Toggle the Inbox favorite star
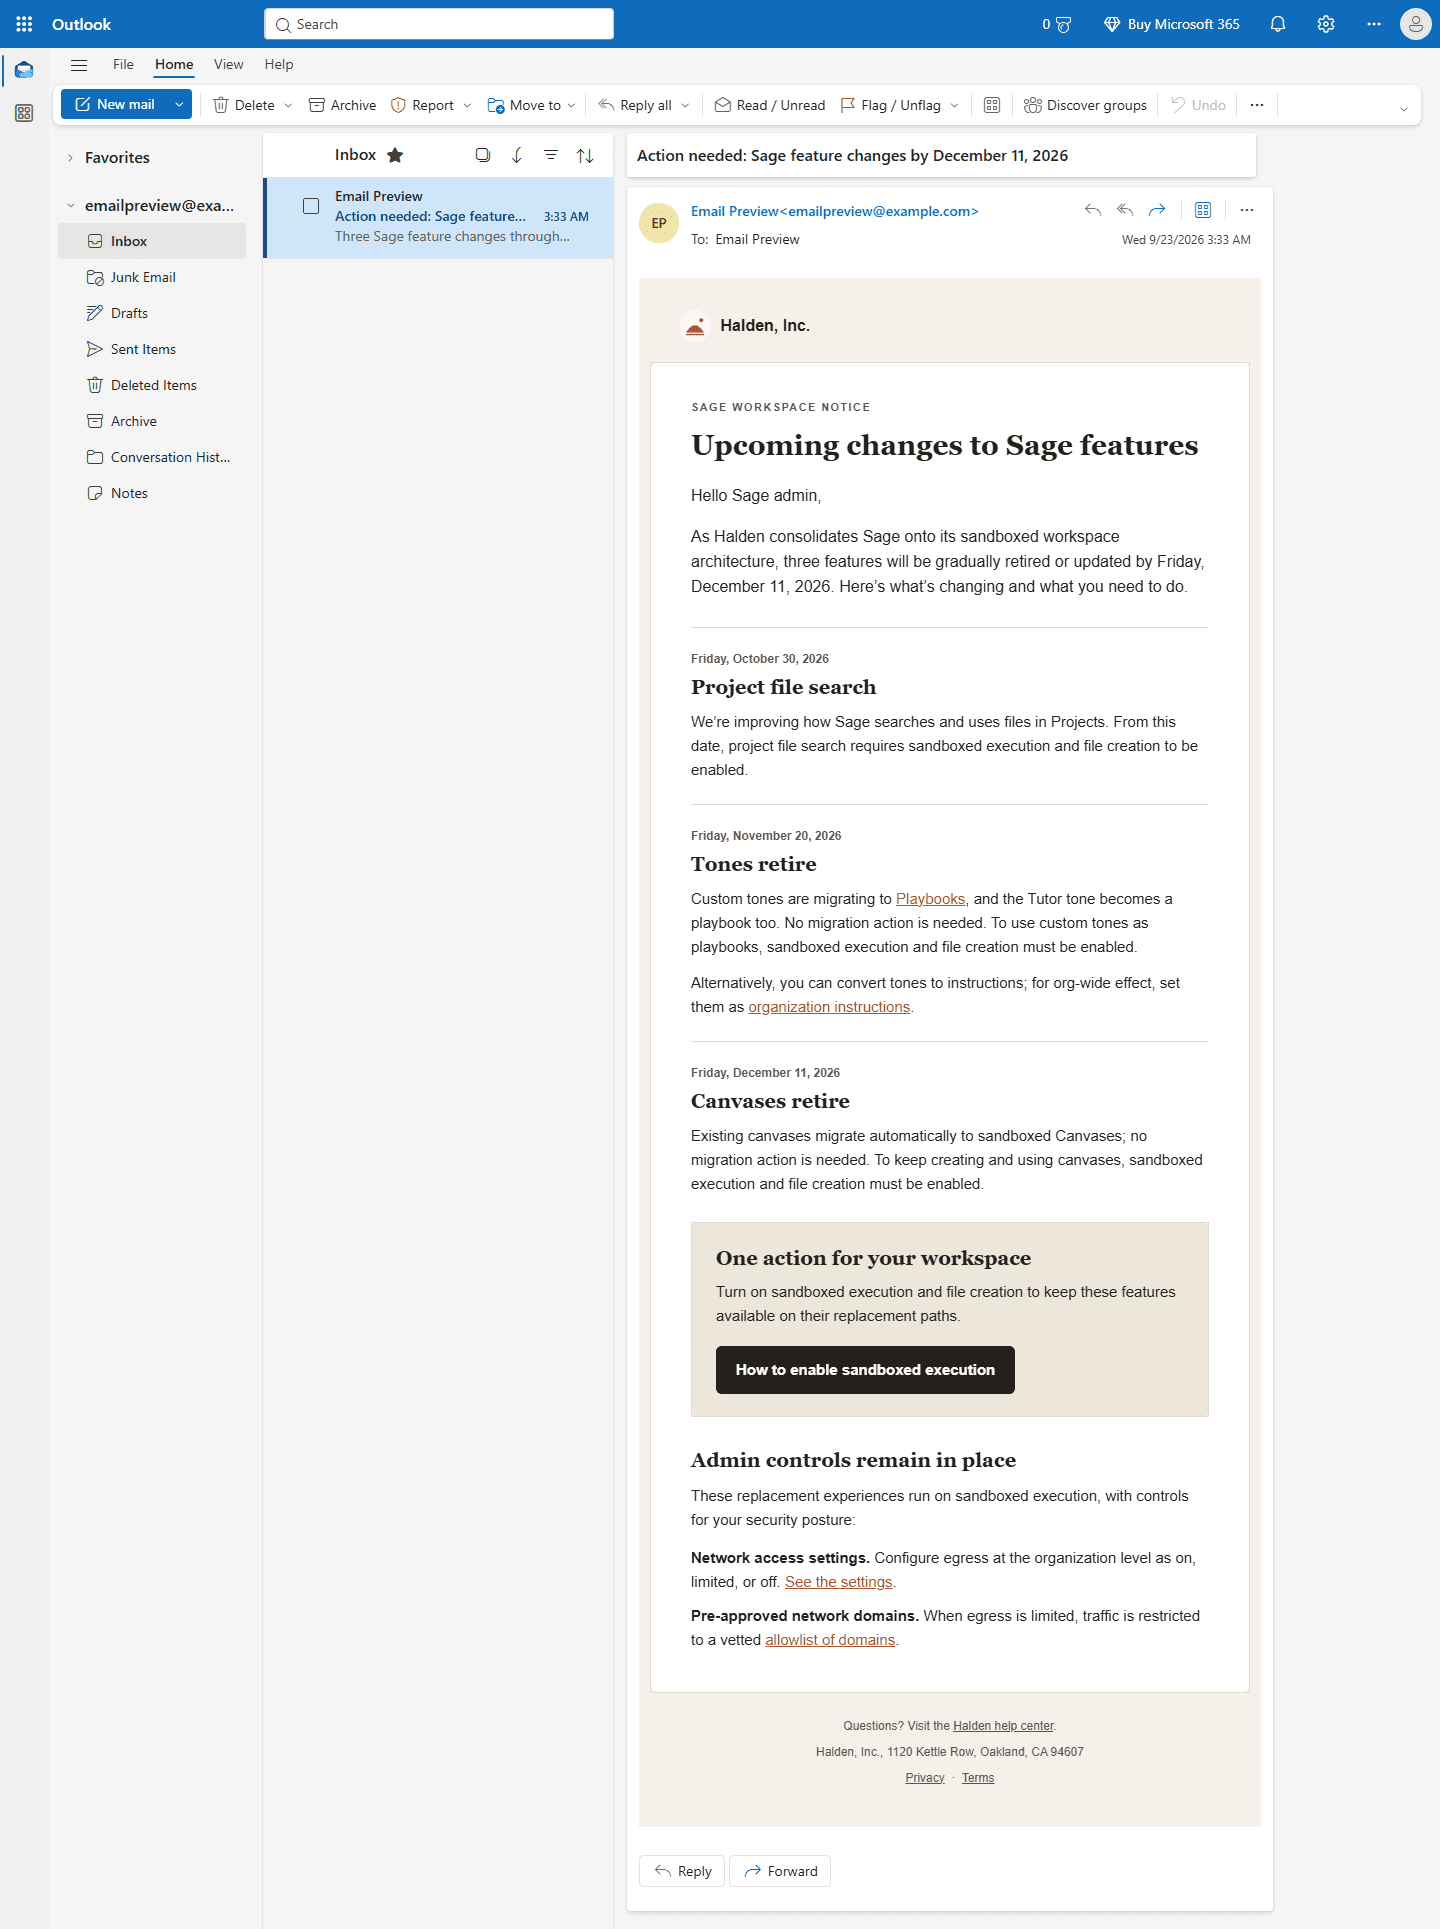 [395, 155]
